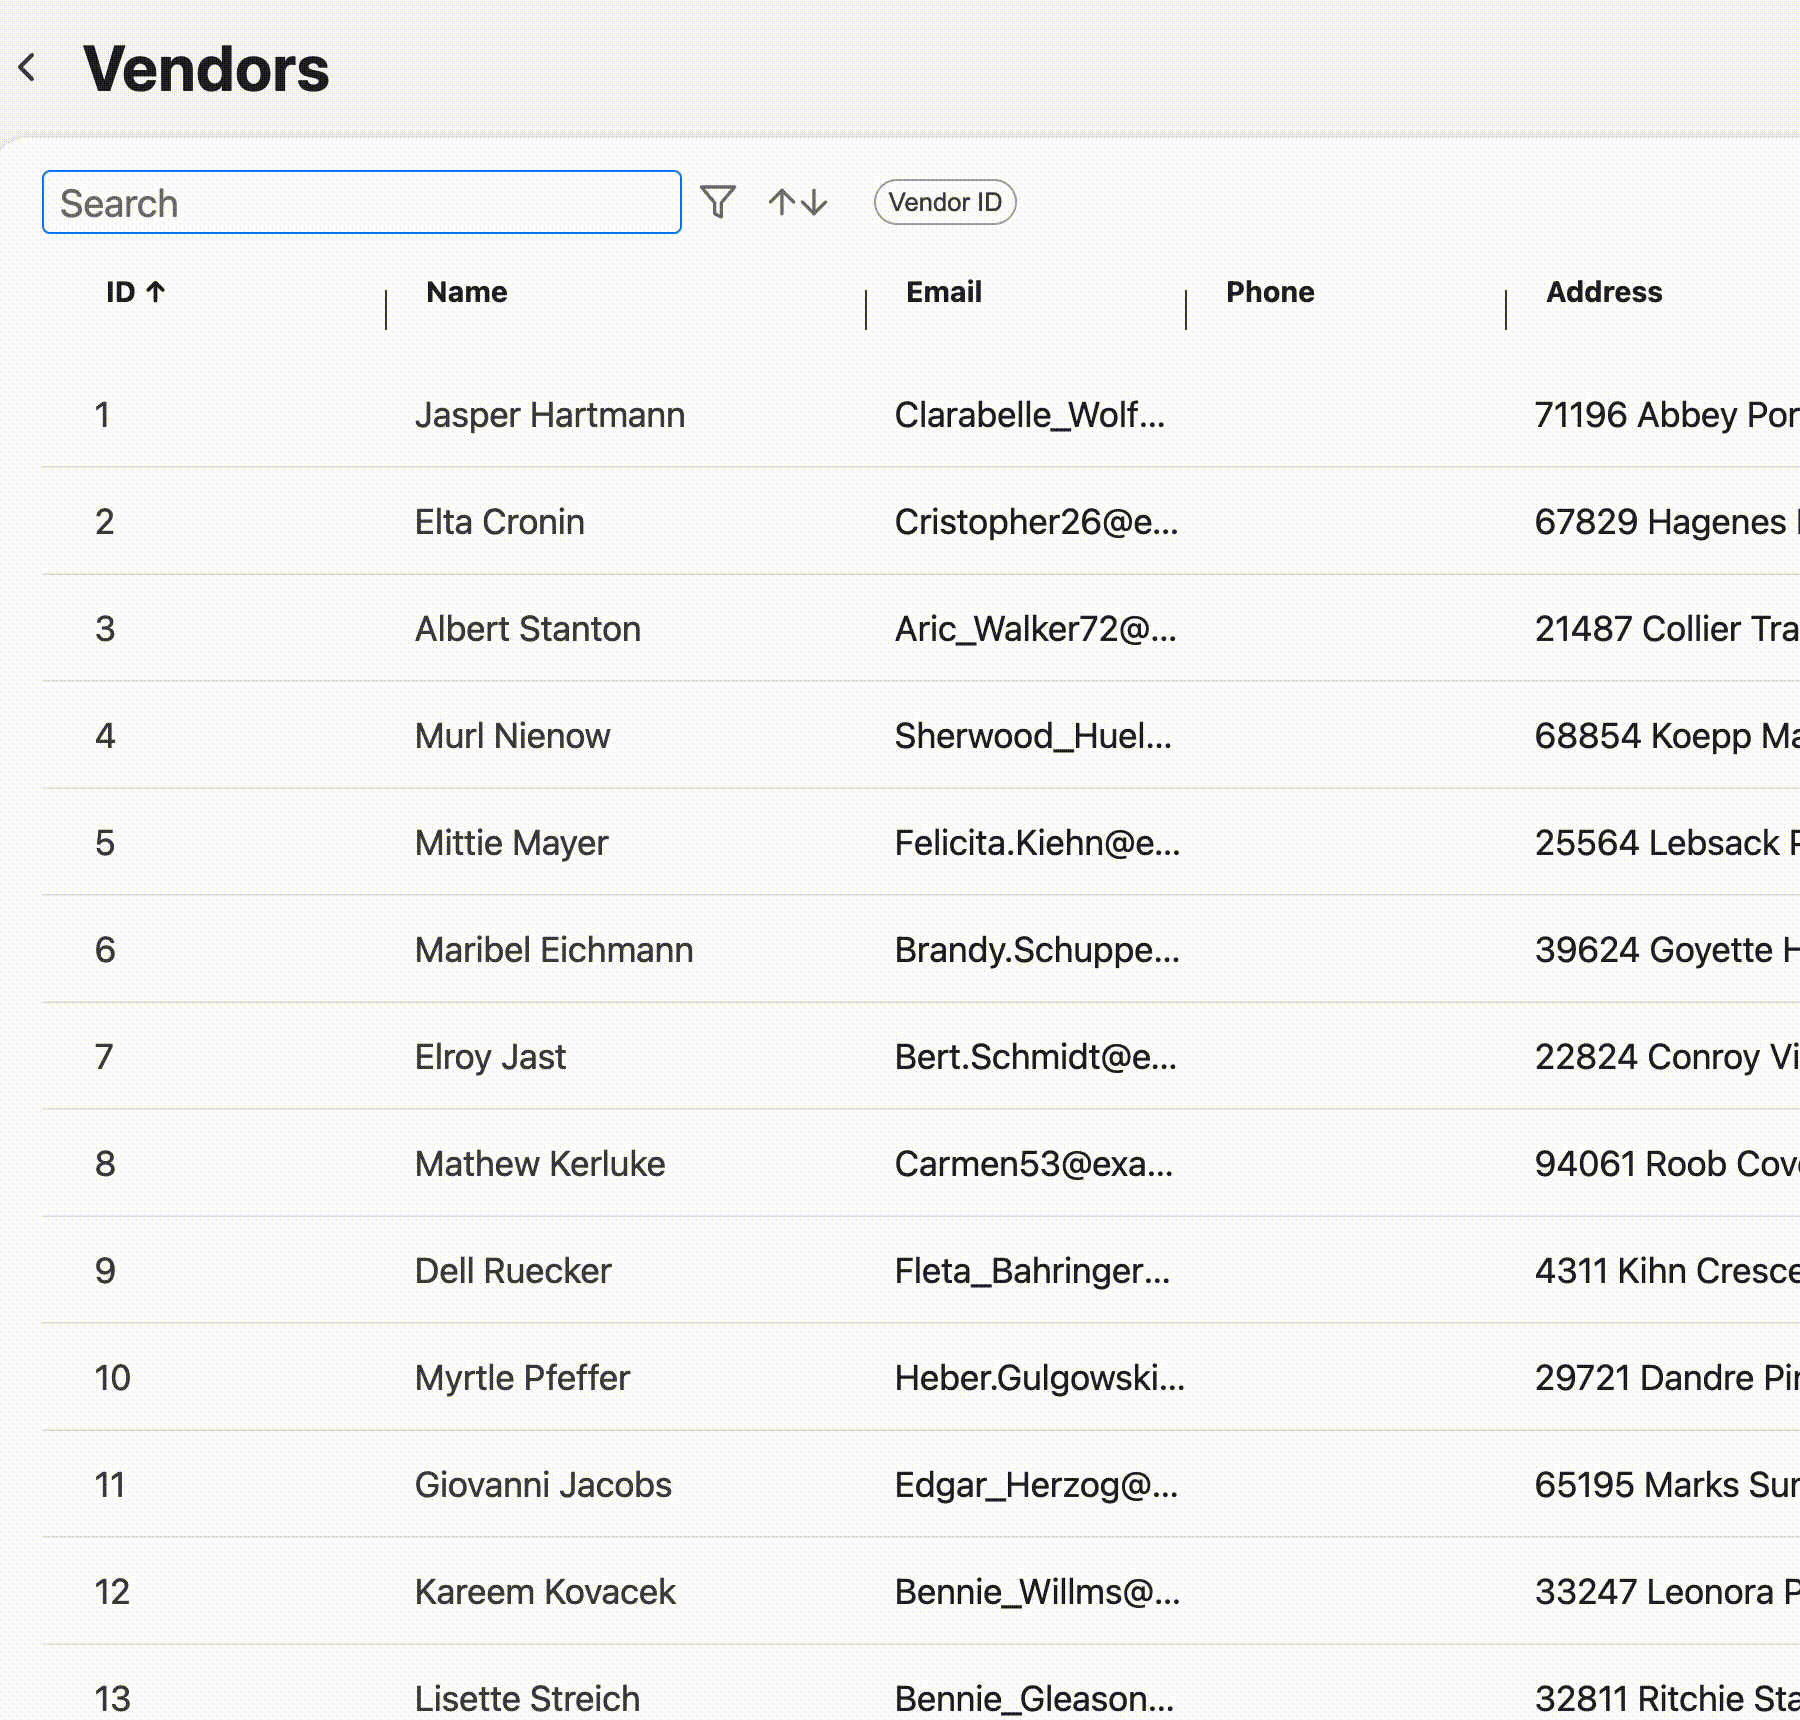Select vendor name Dell Ruecker

pos(513,1271)
